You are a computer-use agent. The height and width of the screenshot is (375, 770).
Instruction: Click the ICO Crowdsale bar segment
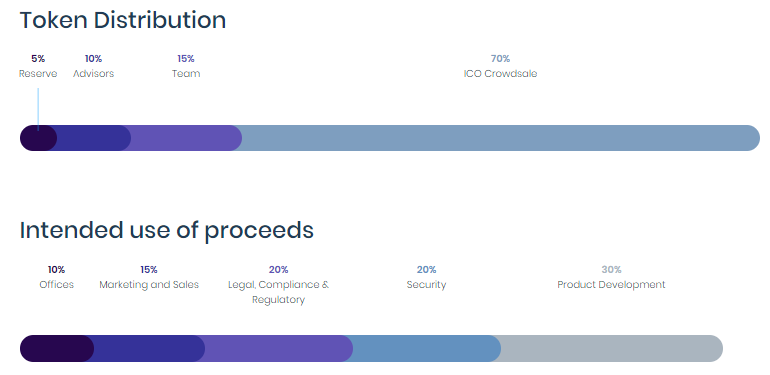coord(501,138)
